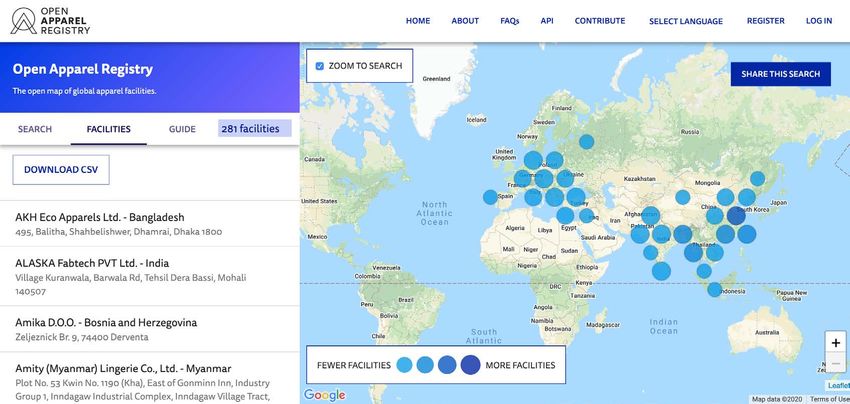Open AKH Eco Apparels Ltd. - Bangladesh entry
850x404 pixels.
tap(150, 223)
